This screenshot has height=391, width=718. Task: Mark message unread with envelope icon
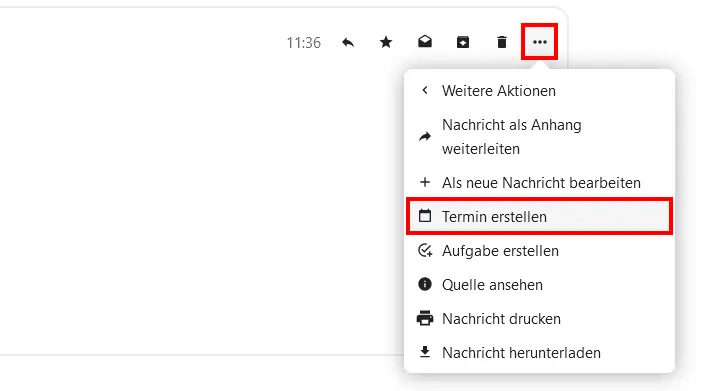click(x=425, y=42)
